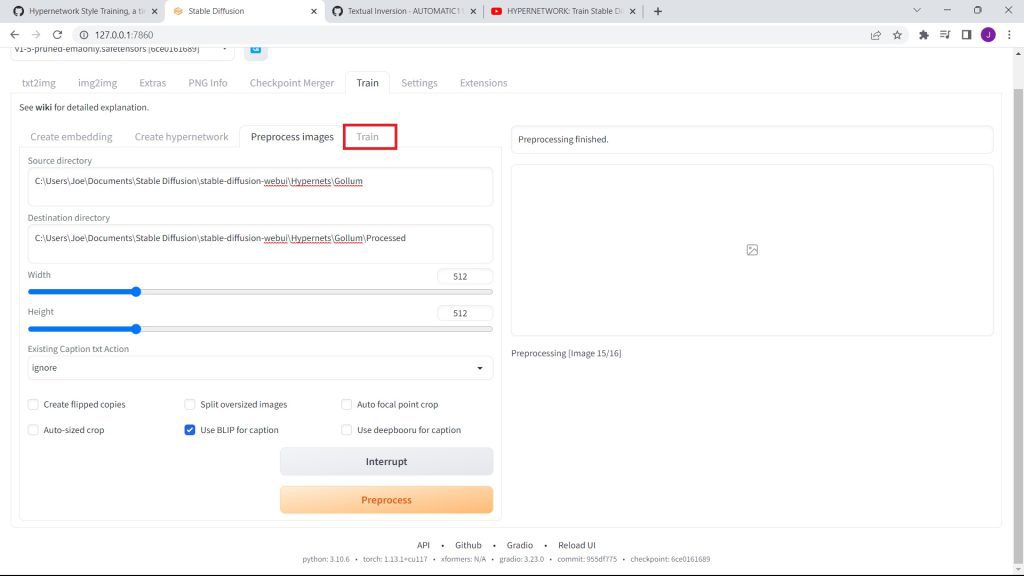
Task: Open the browser extensions puzzle icon
Action: (924, 34)
